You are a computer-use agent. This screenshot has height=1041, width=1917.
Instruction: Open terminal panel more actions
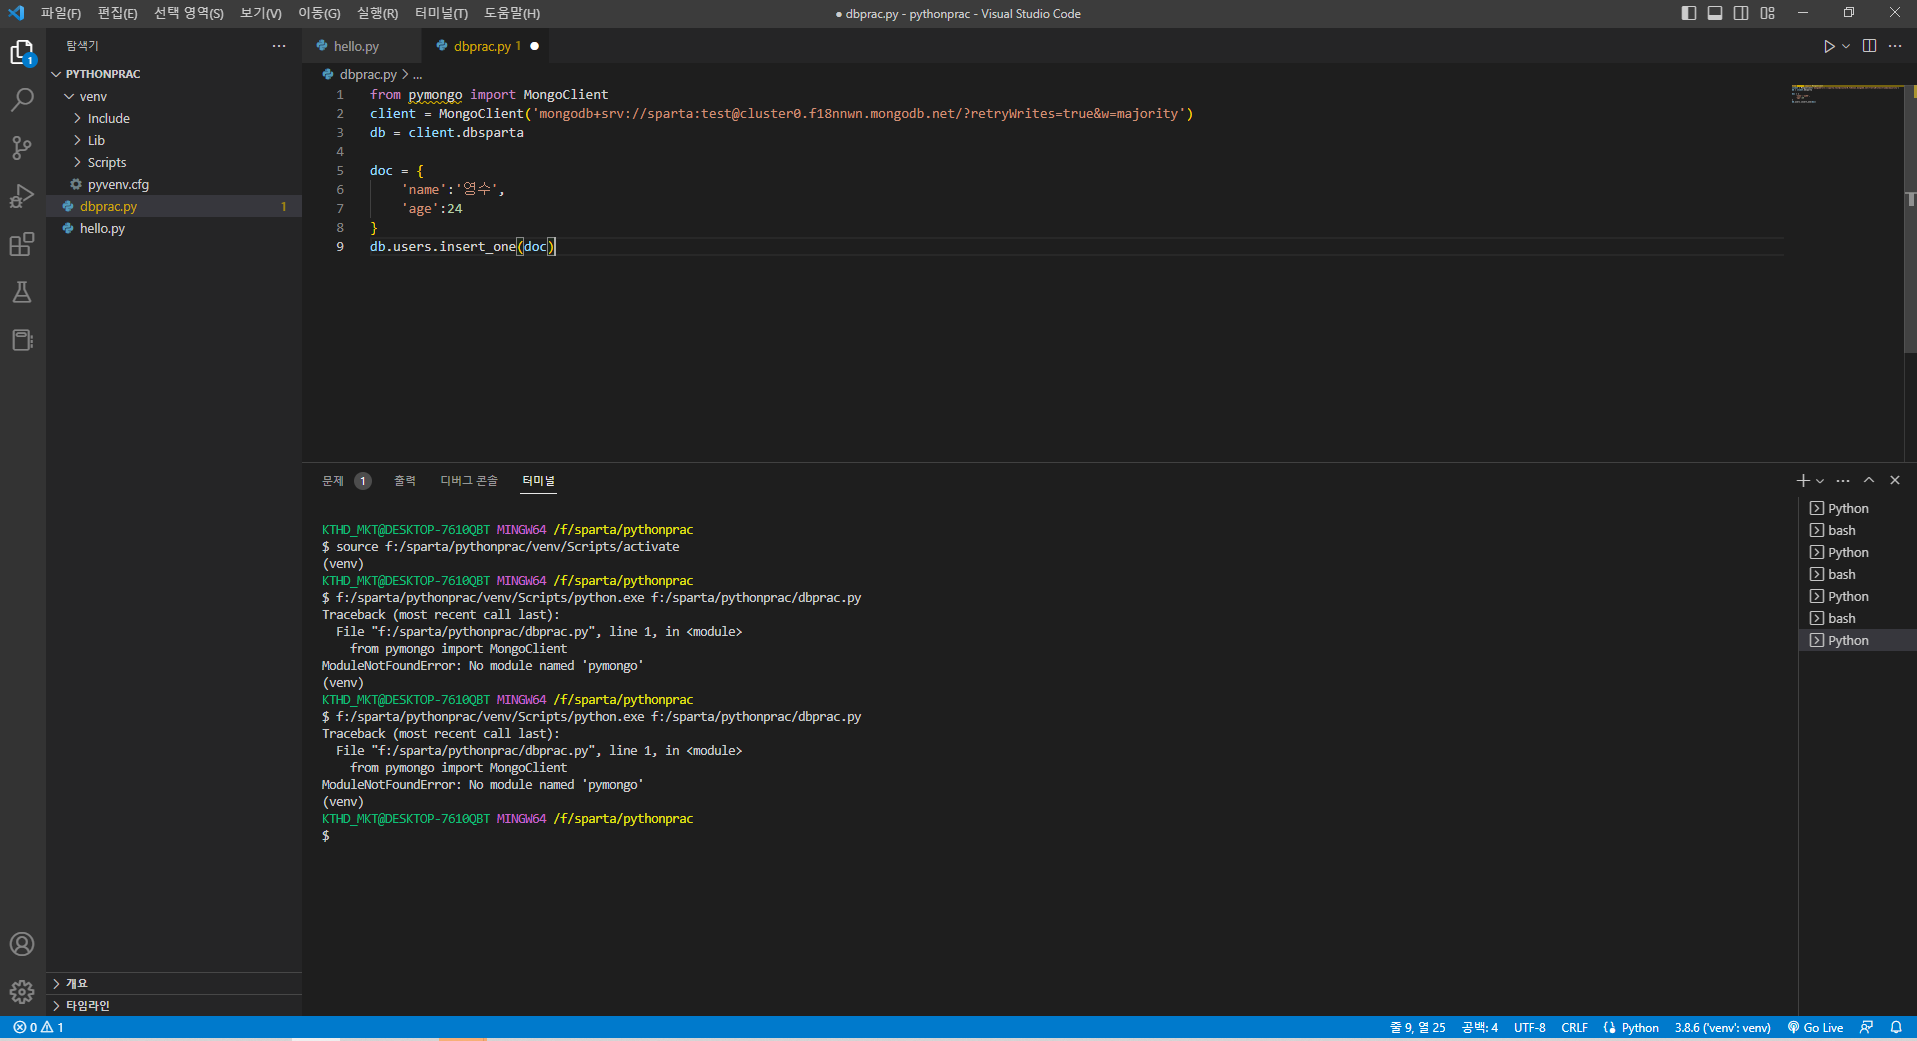(1843, 481)
